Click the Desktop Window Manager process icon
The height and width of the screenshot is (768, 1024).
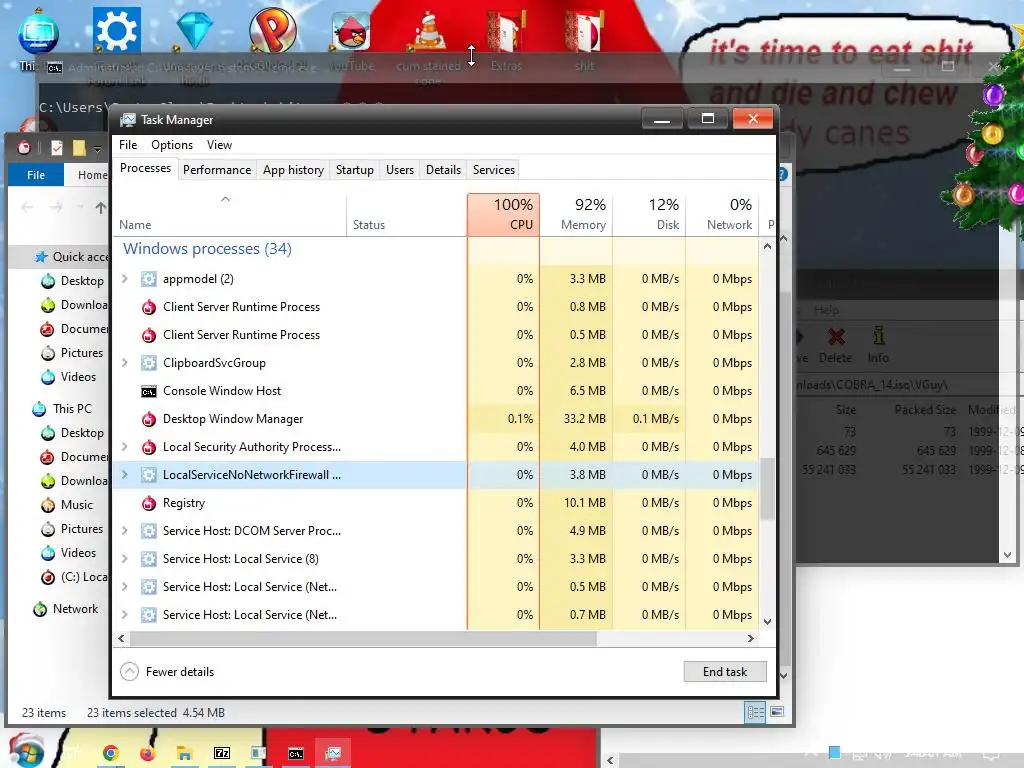[149, 419]
